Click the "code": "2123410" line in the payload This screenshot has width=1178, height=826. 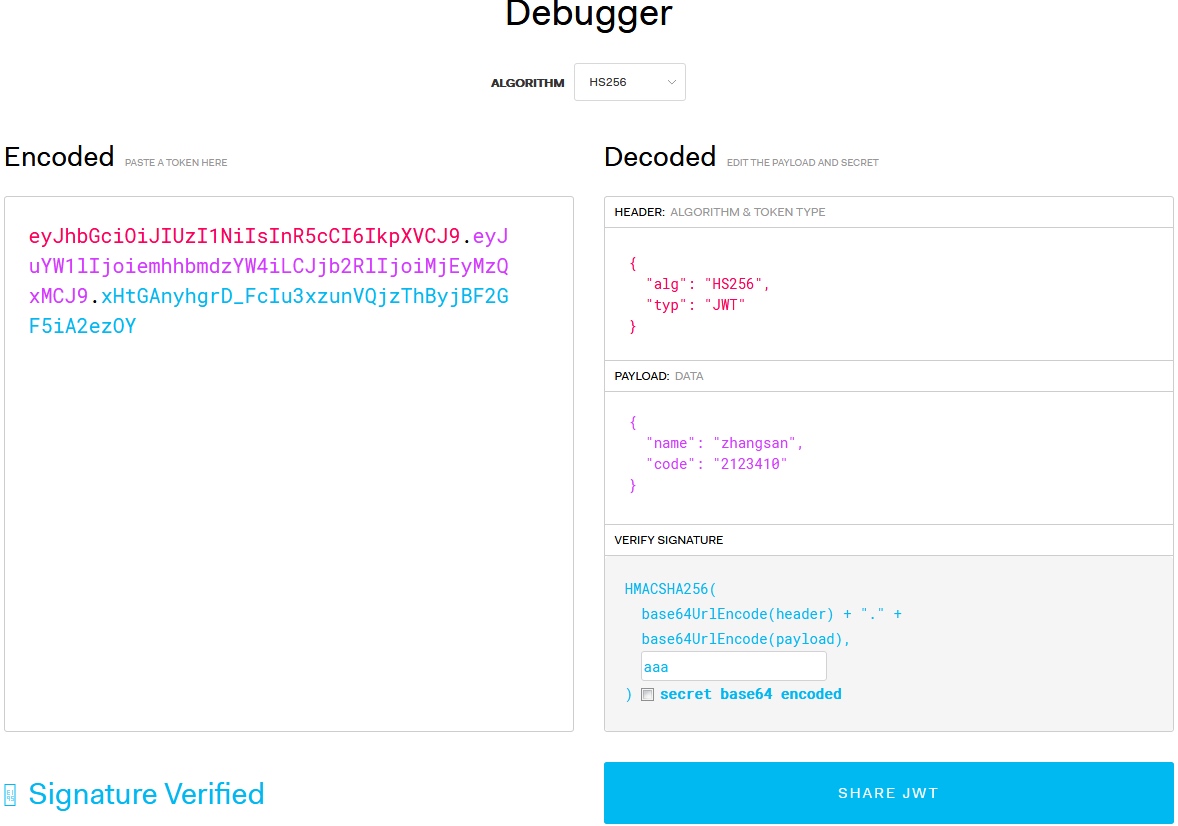click(x=716, y=464)
